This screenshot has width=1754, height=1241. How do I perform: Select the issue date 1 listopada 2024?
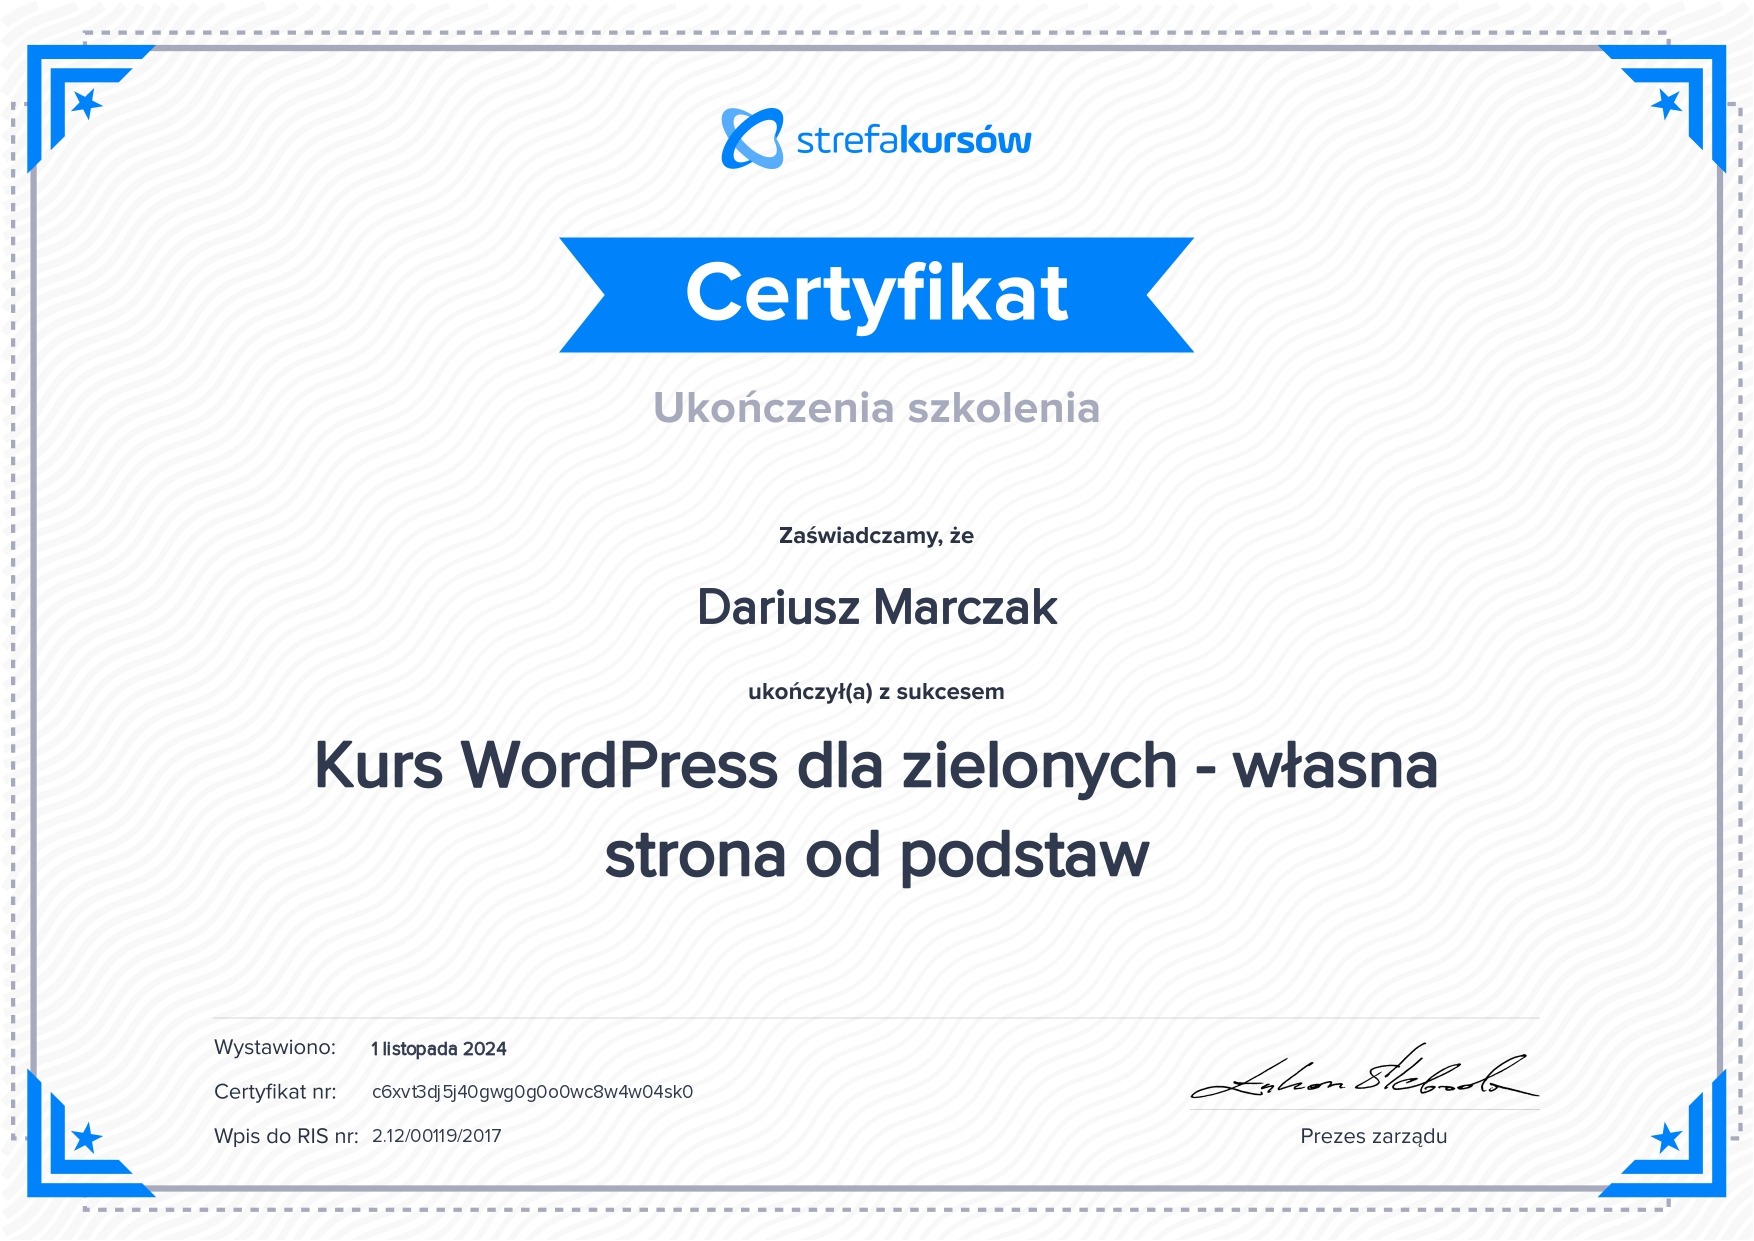pos(439,1049)
